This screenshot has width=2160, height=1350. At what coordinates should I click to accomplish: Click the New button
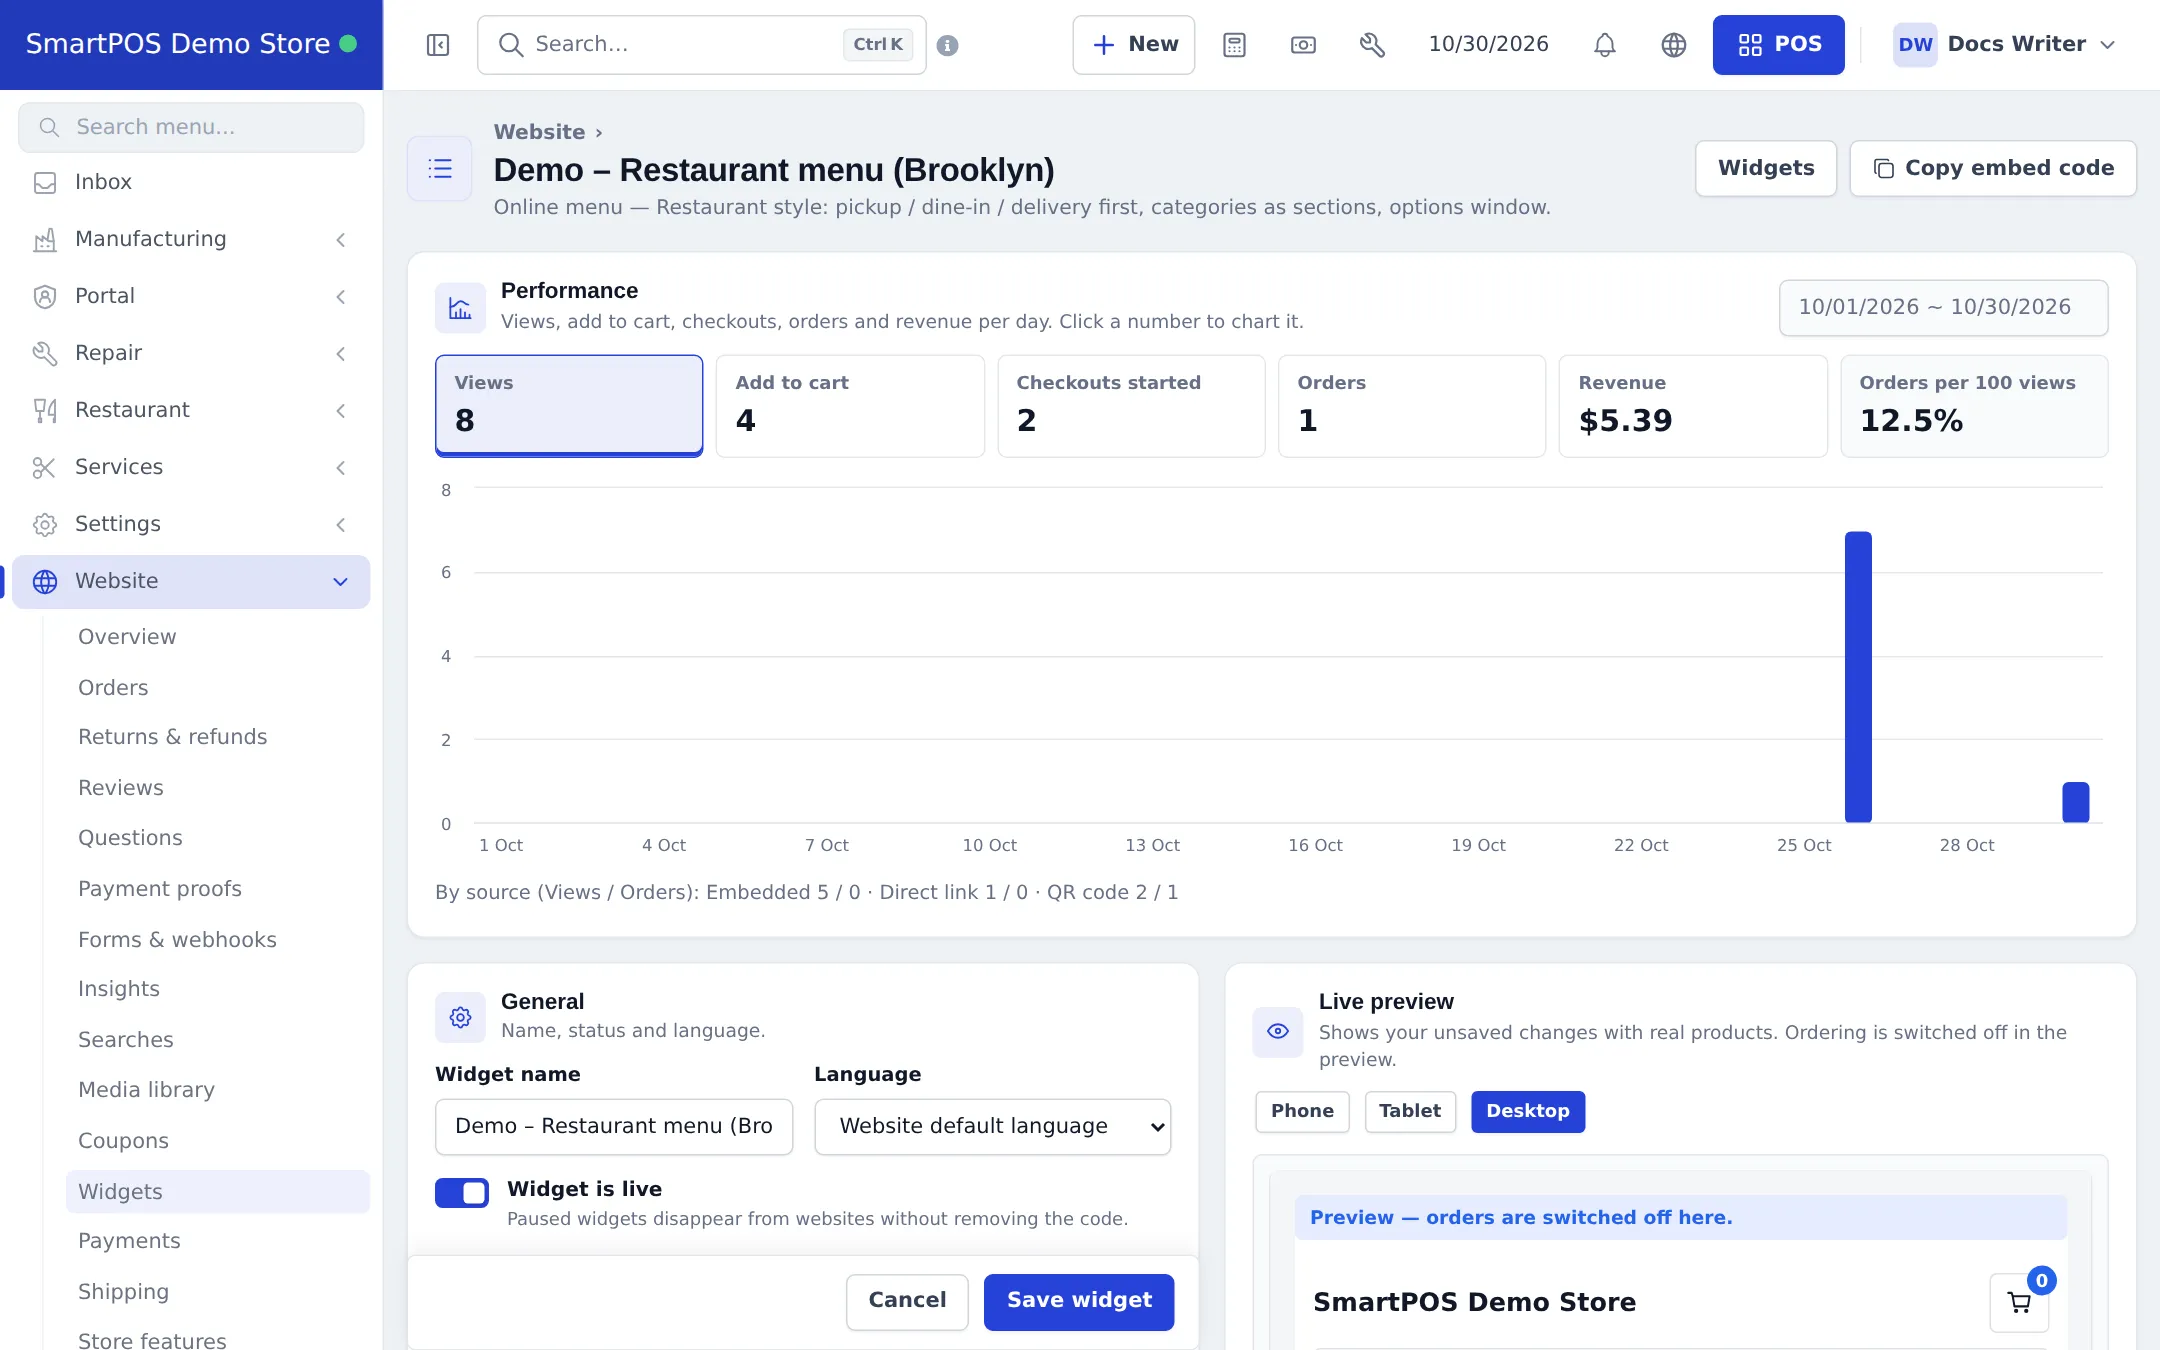click(x=1134, y=45)
